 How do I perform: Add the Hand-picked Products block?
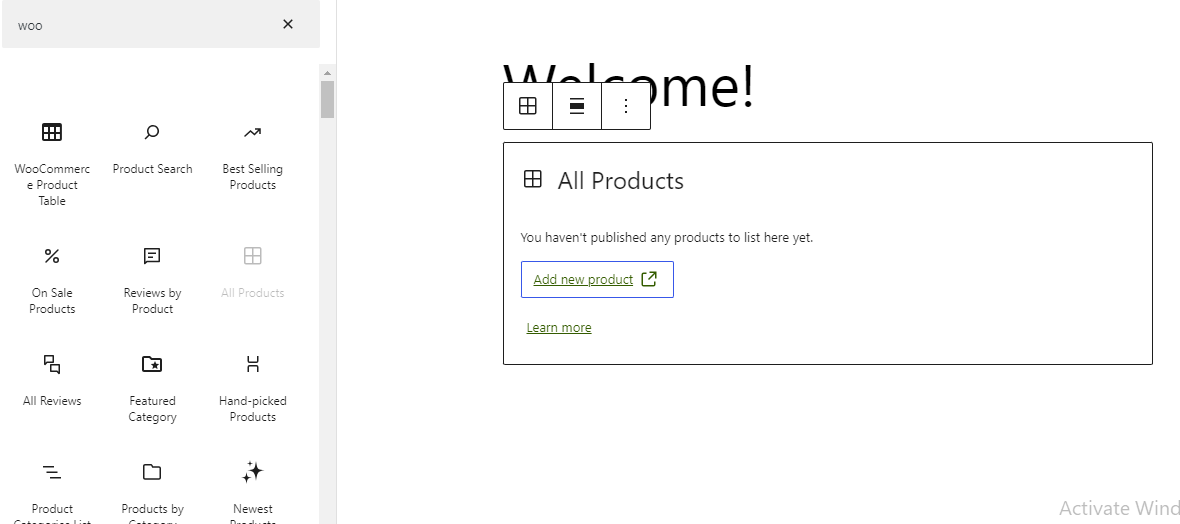click(252, 388)
